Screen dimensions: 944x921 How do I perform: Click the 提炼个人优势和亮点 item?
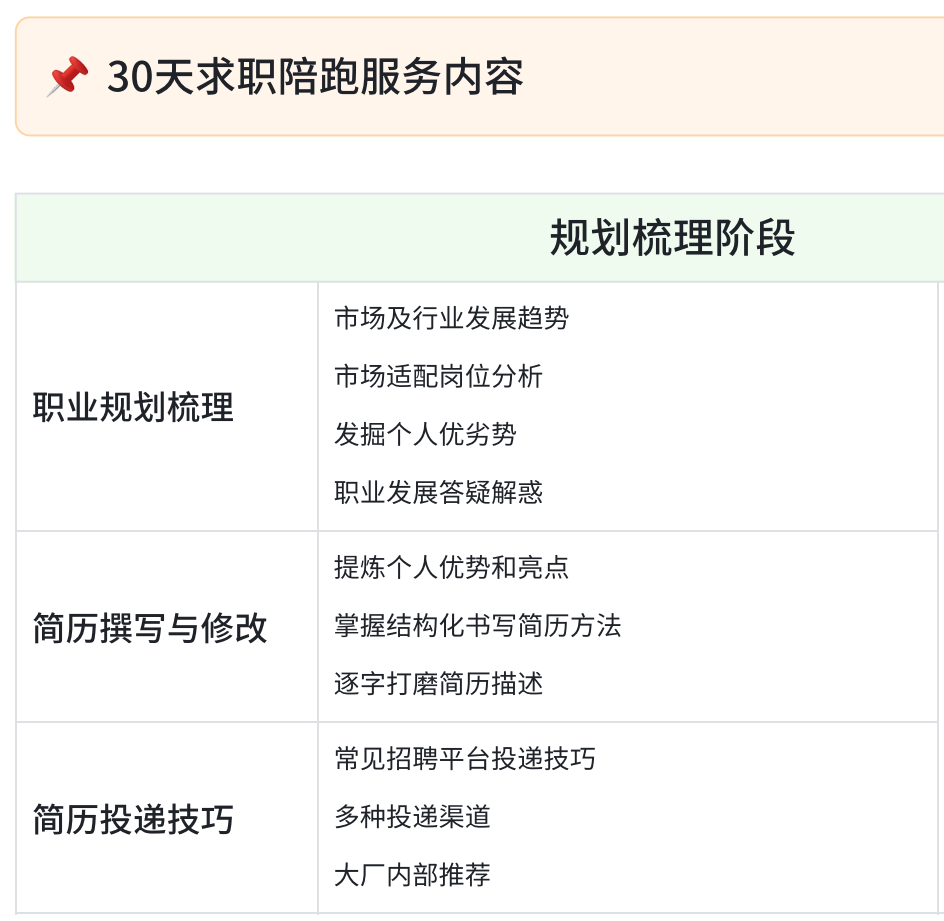(451, 568)
